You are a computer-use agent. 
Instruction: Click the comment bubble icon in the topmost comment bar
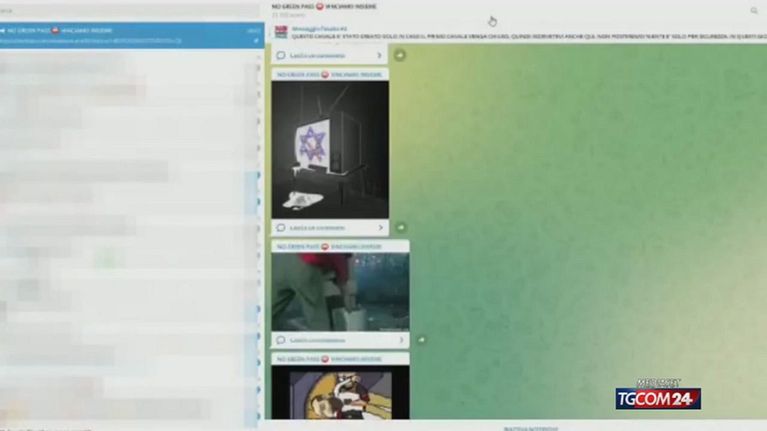click(x=282, y=56)
